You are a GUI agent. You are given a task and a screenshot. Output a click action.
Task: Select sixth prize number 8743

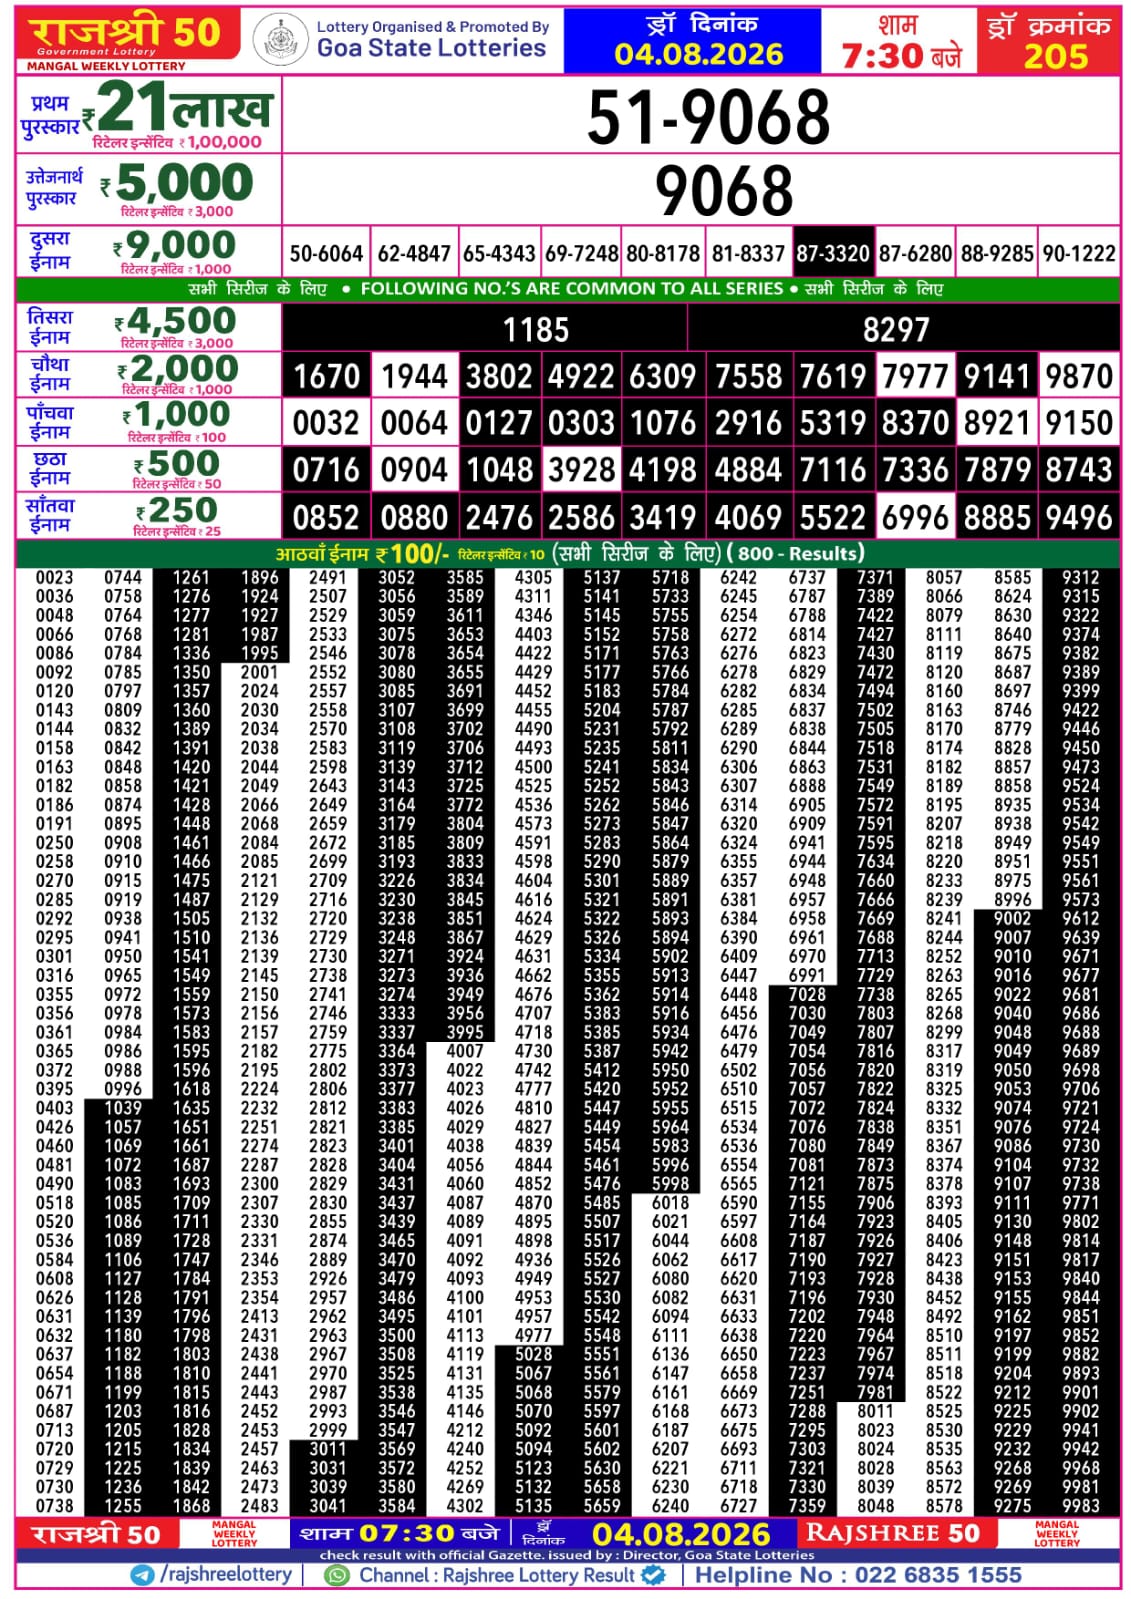1079,470
